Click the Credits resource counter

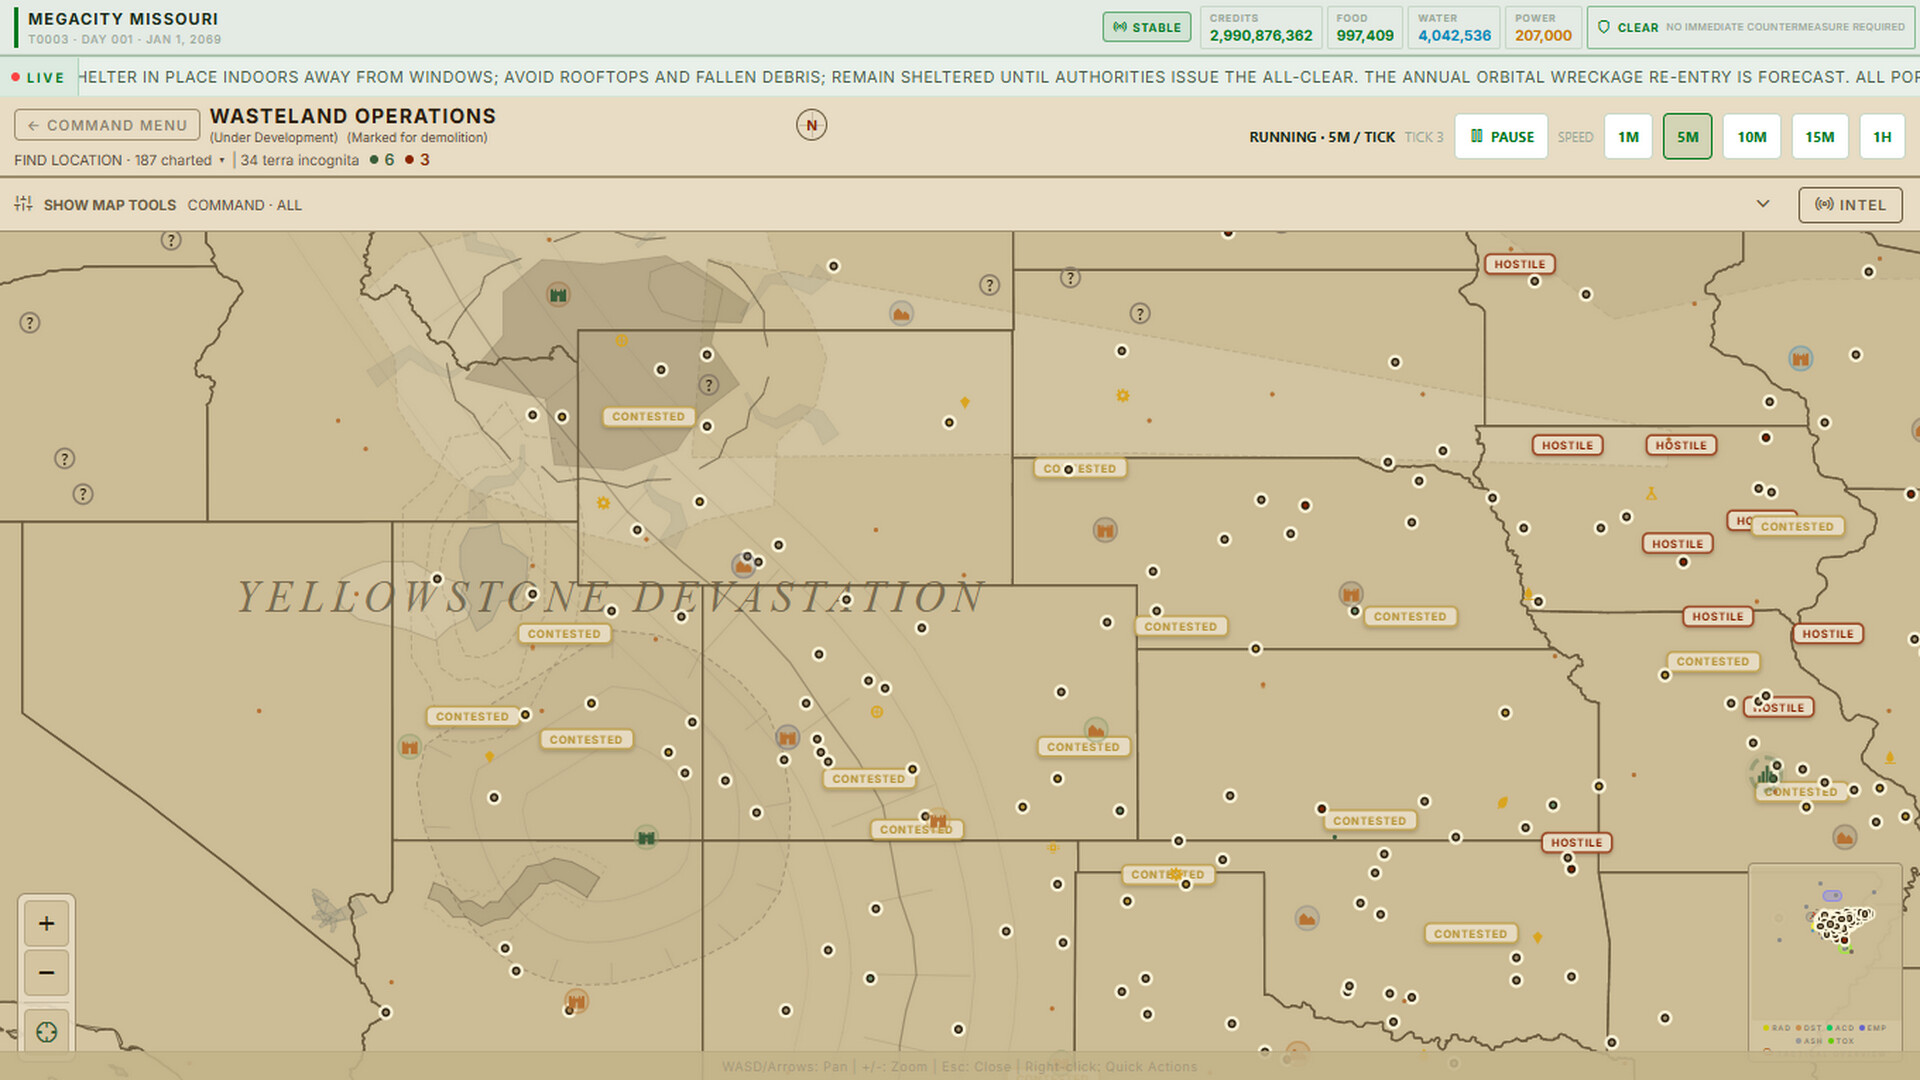click(x=1261, y=27)
